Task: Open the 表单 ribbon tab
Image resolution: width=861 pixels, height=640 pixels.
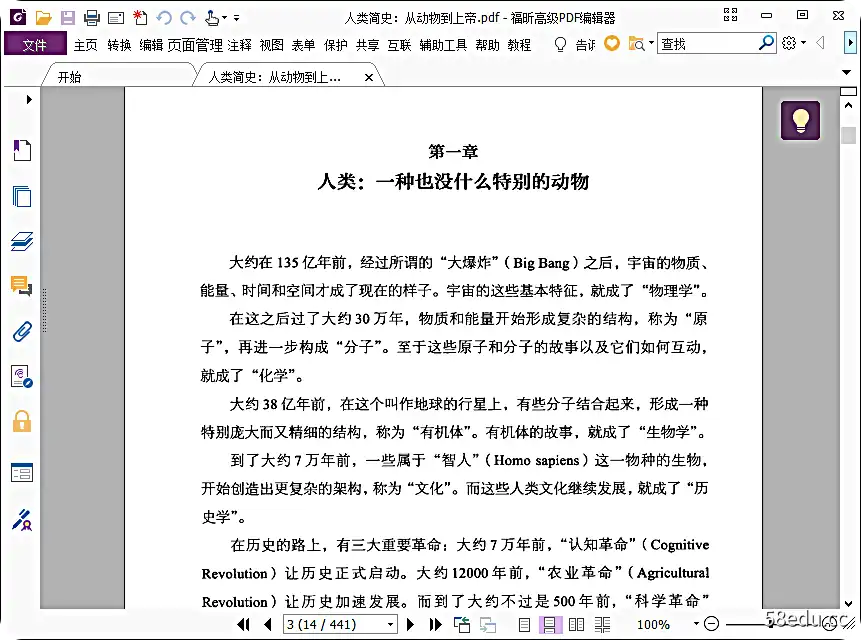Action: click(303, 45)
